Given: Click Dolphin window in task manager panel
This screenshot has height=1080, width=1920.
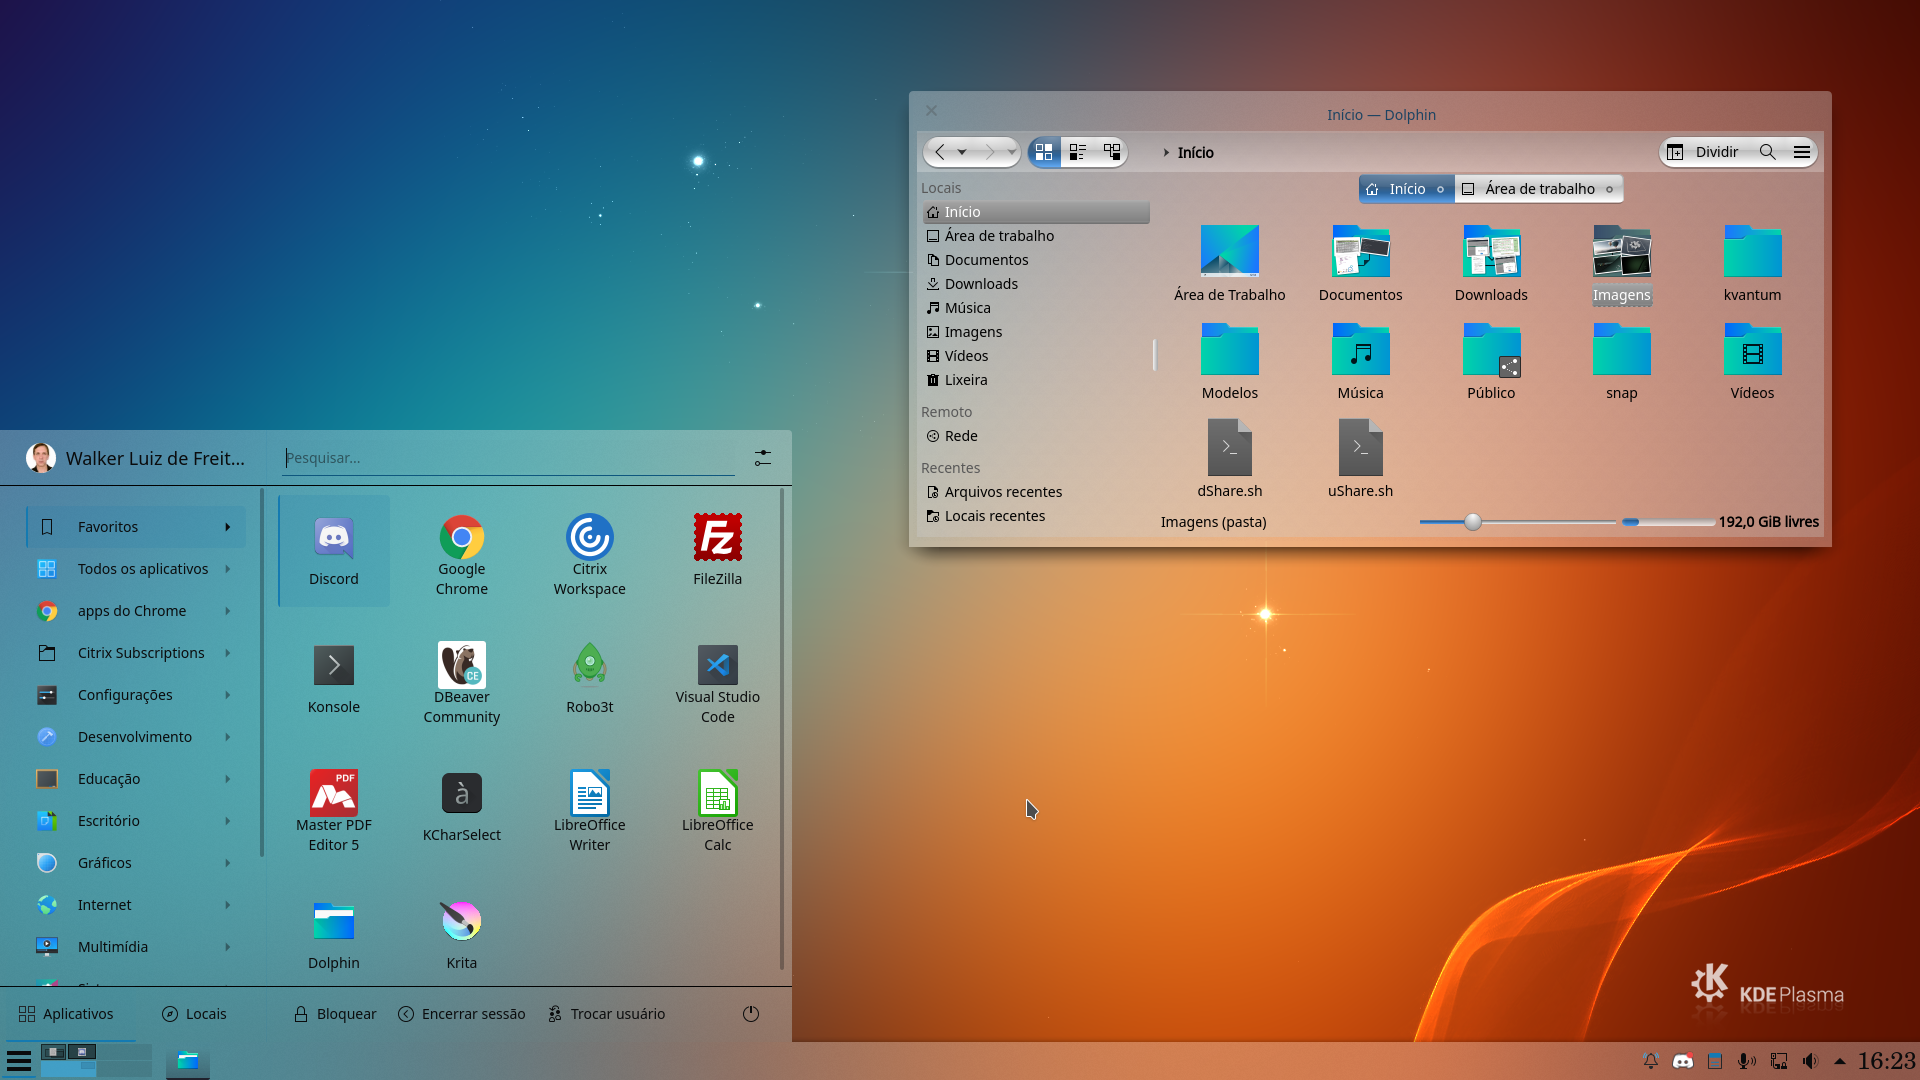Looking at the screenshot, I should pyautogui.click(x=188, y=1061).
